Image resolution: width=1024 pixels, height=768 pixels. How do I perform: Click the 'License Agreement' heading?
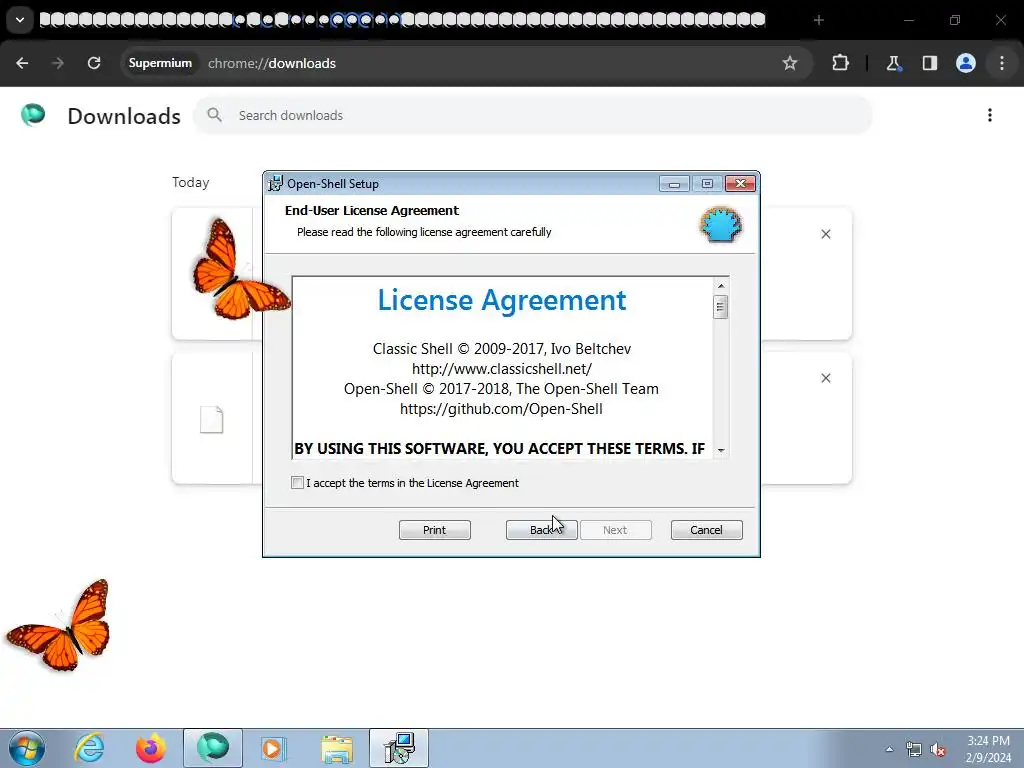[502, 300]
